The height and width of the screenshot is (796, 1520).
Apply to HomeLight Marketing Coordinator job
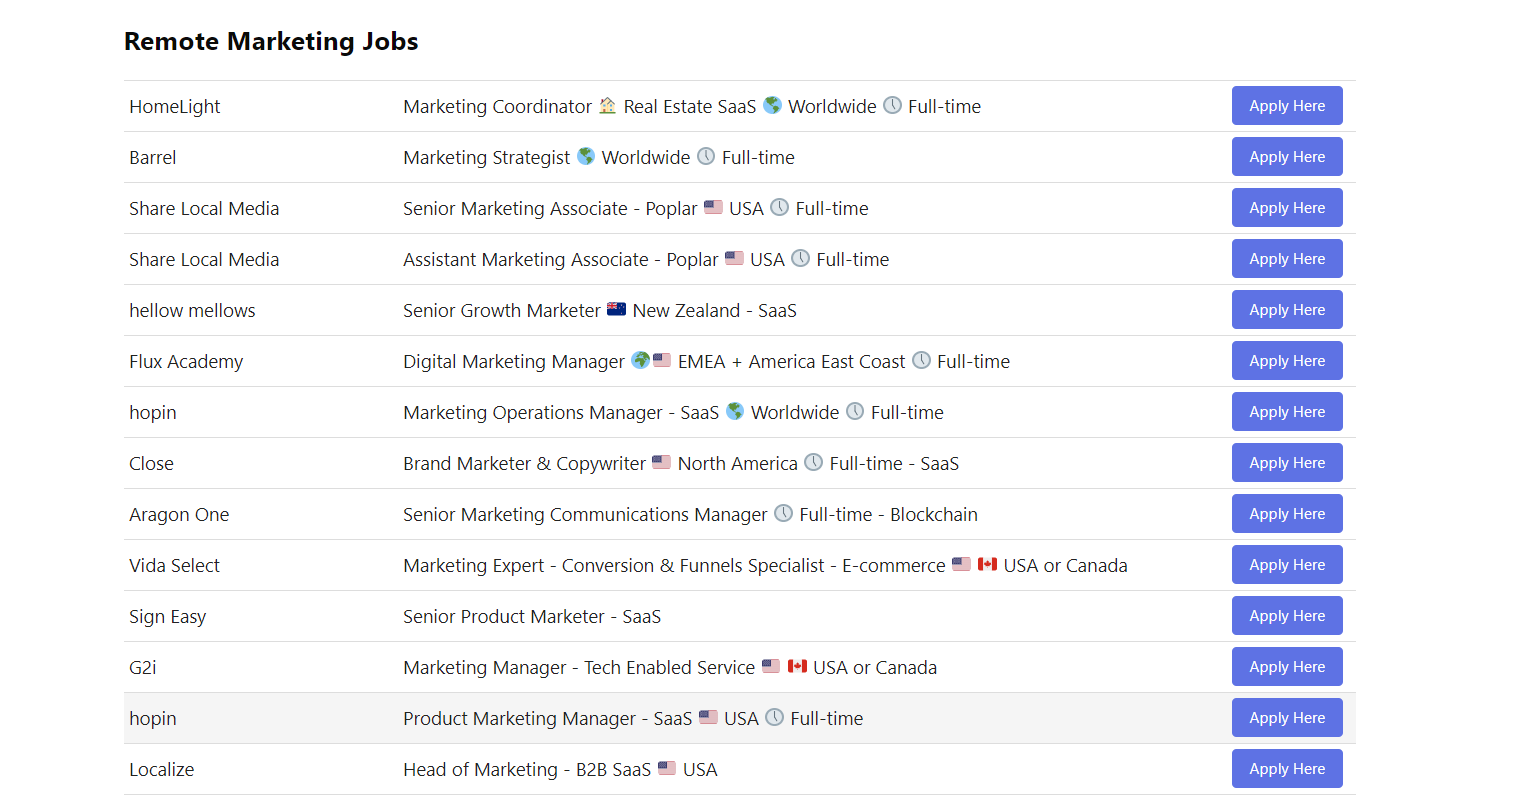point(1286,106)
